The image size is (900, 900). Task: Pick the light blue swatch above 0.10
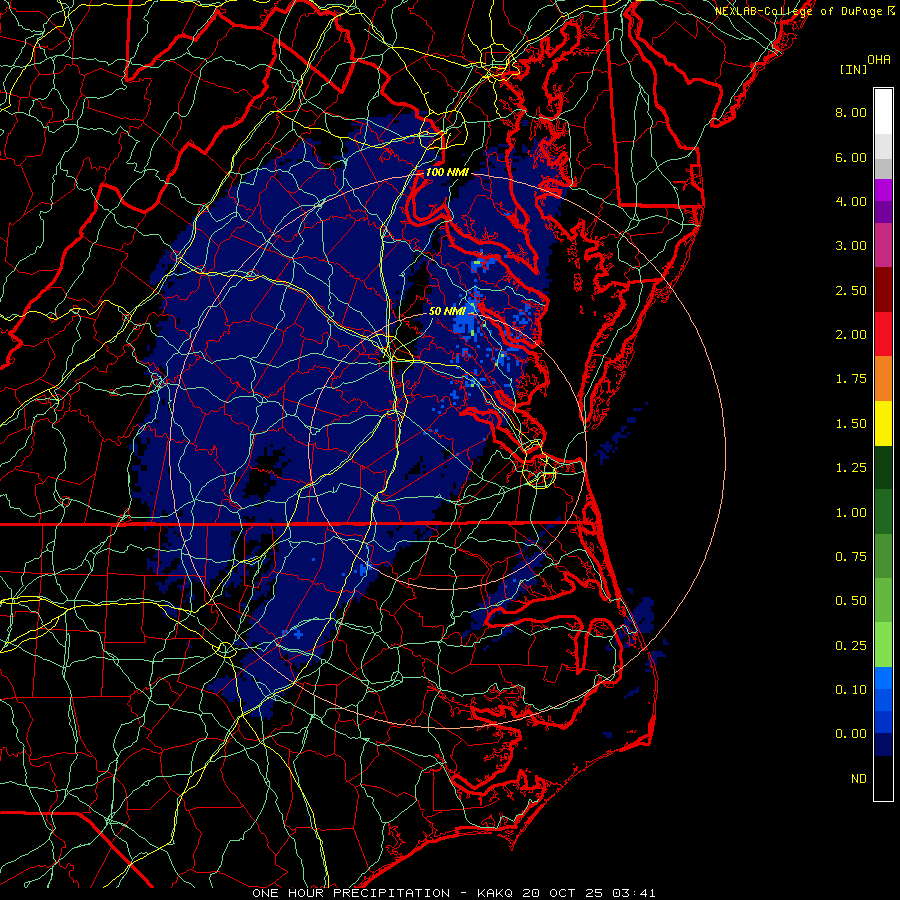point(883,678)
